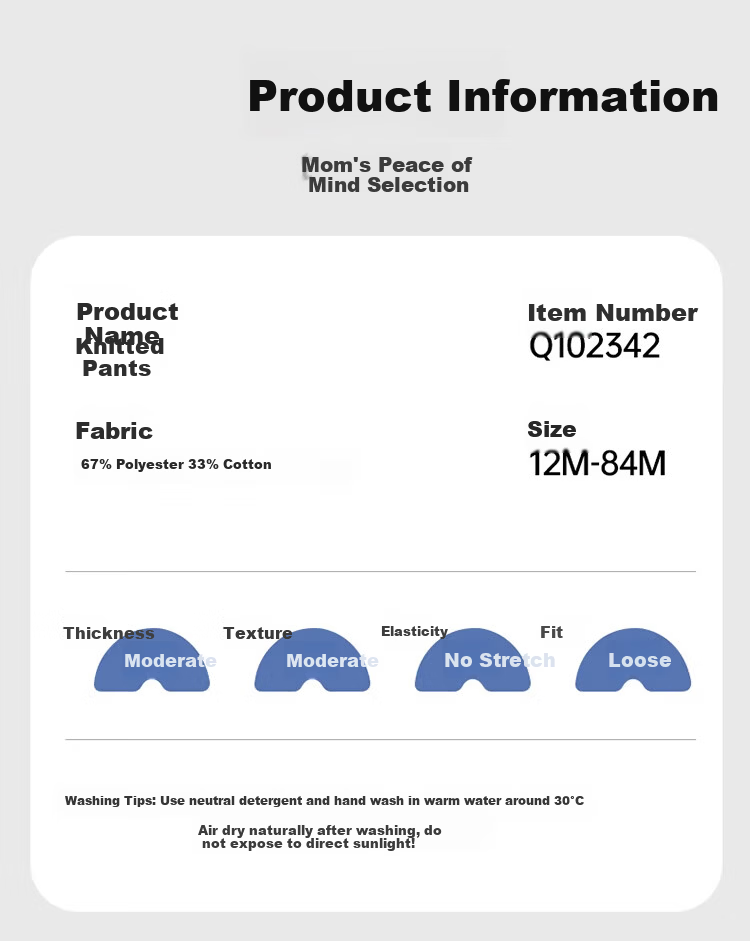Screen dimensions: 750x941
Task: Click the 67% Polyester 33% Cotton text
Action: [176, 464]
